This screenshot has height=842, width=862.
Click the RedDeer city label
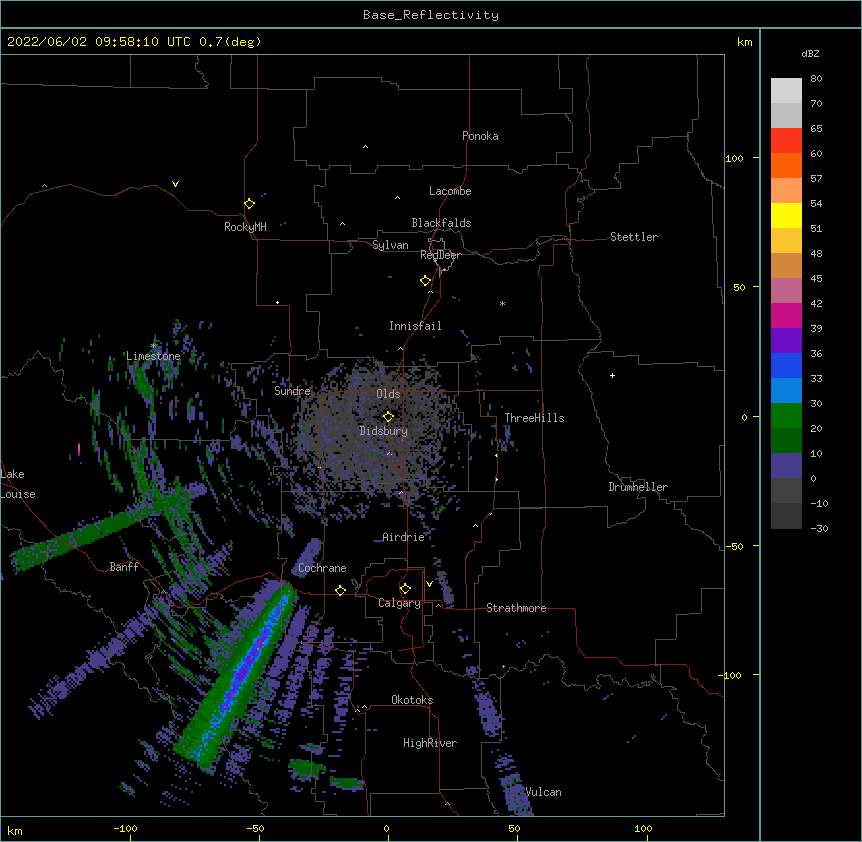pos(440,255)
